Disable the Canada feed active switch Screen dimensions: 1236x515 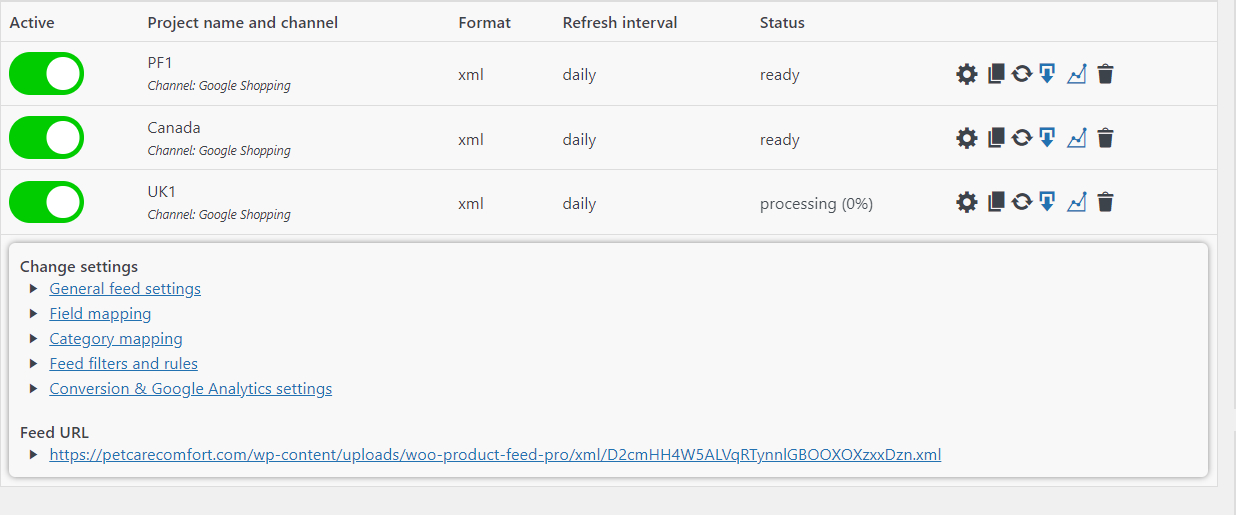[x=47, y=138]
